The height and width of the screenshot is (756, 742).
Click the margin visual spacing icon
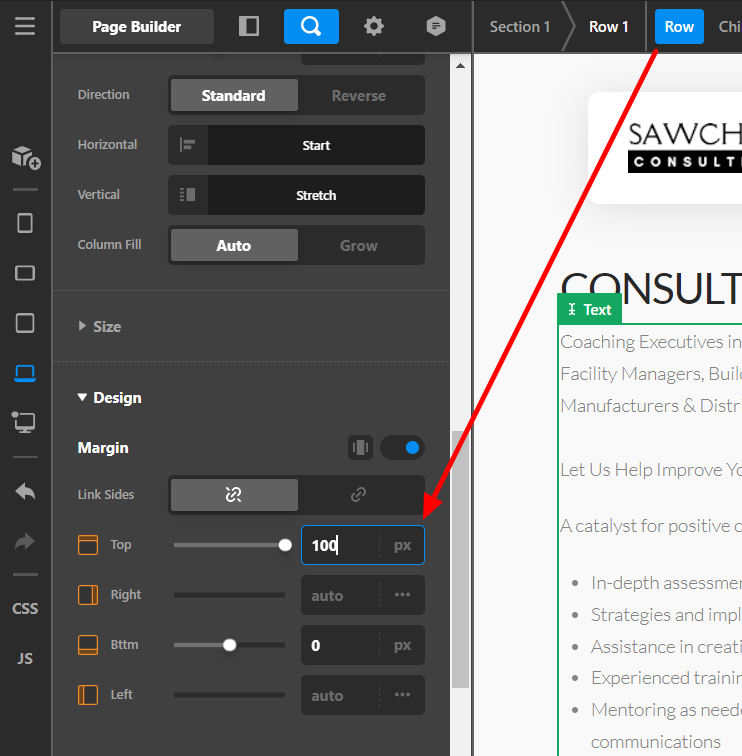(360, 447)
